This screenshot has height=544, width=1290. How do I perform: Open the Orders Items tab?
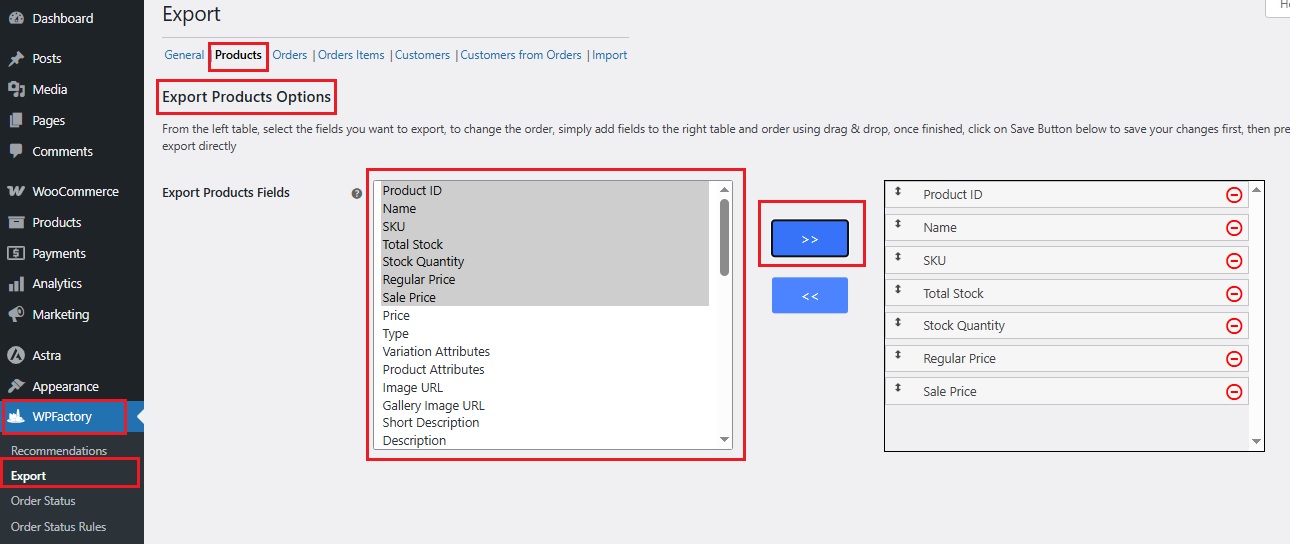(x=351, y=55)
